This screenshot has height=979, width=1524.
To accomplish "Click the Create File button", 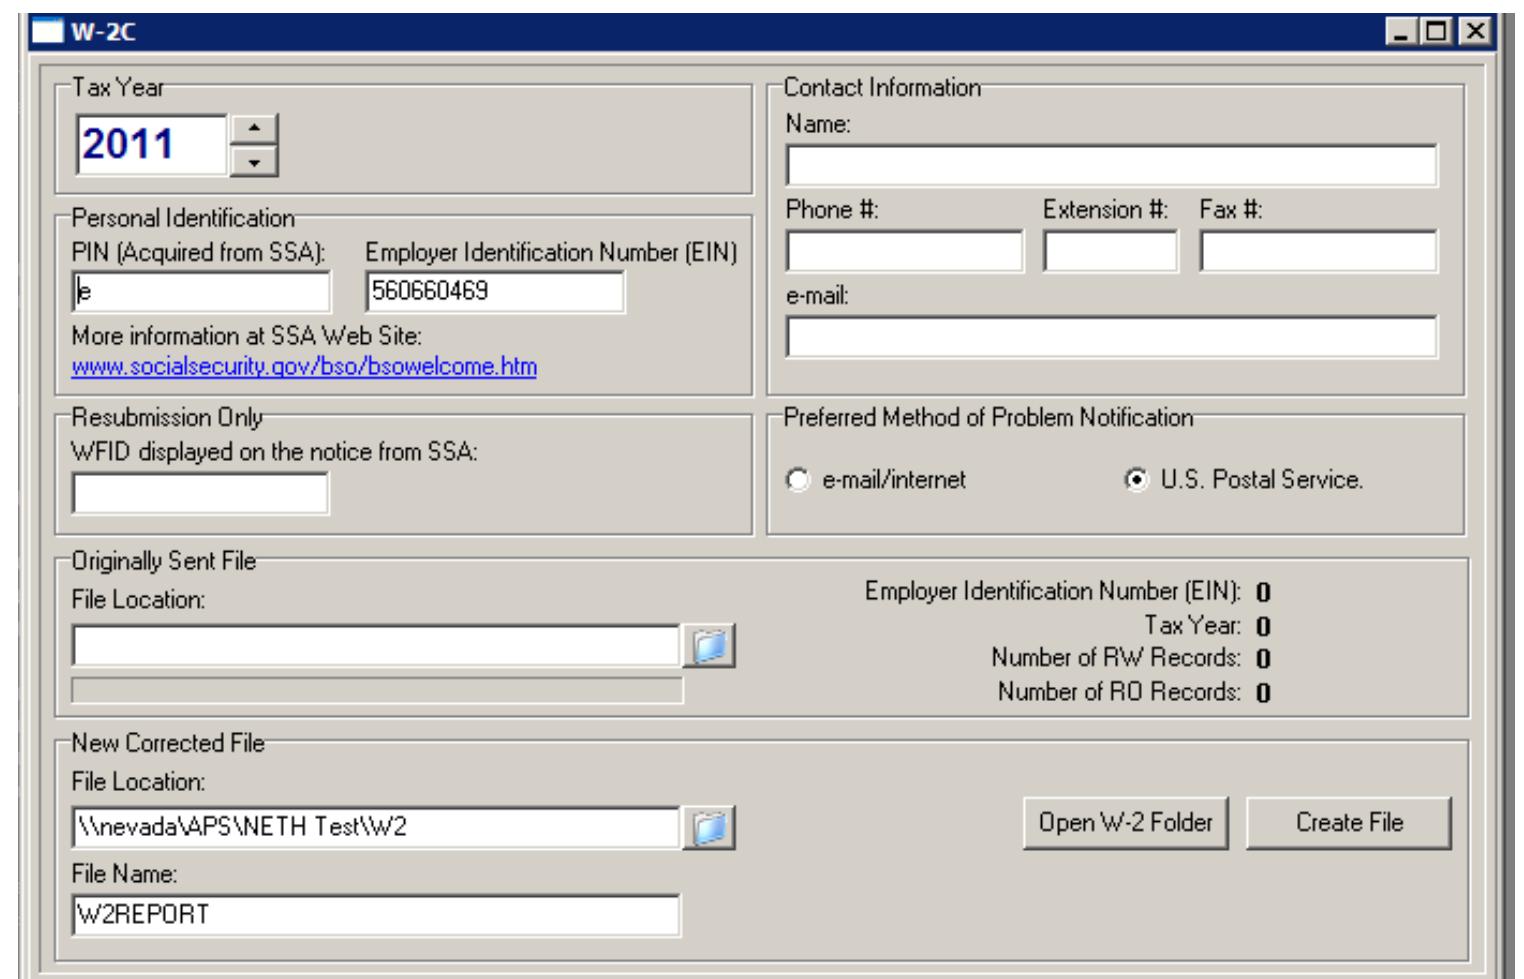I will point(1349,823).
